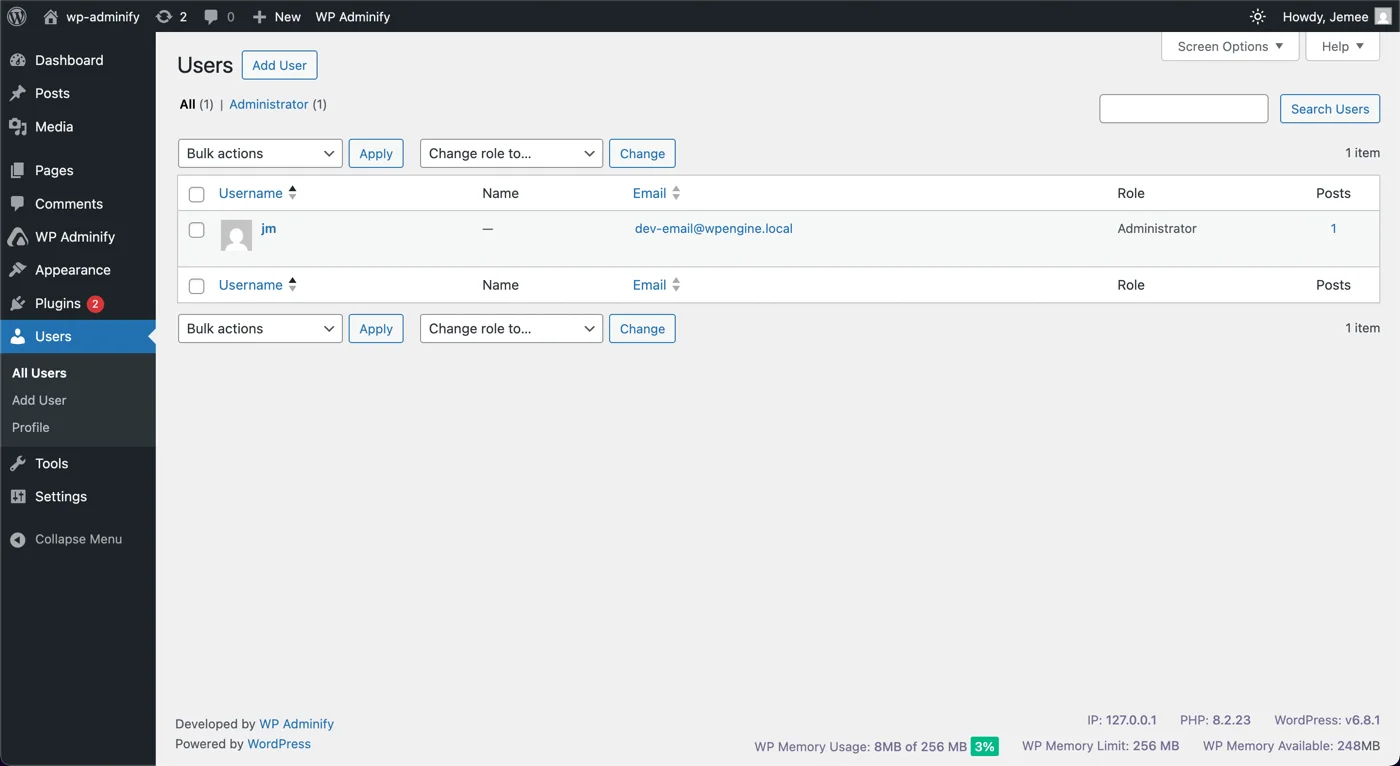Screen dimensions: 1400x766
Task: Click inside the user search field
Action: coord(1183,108)
